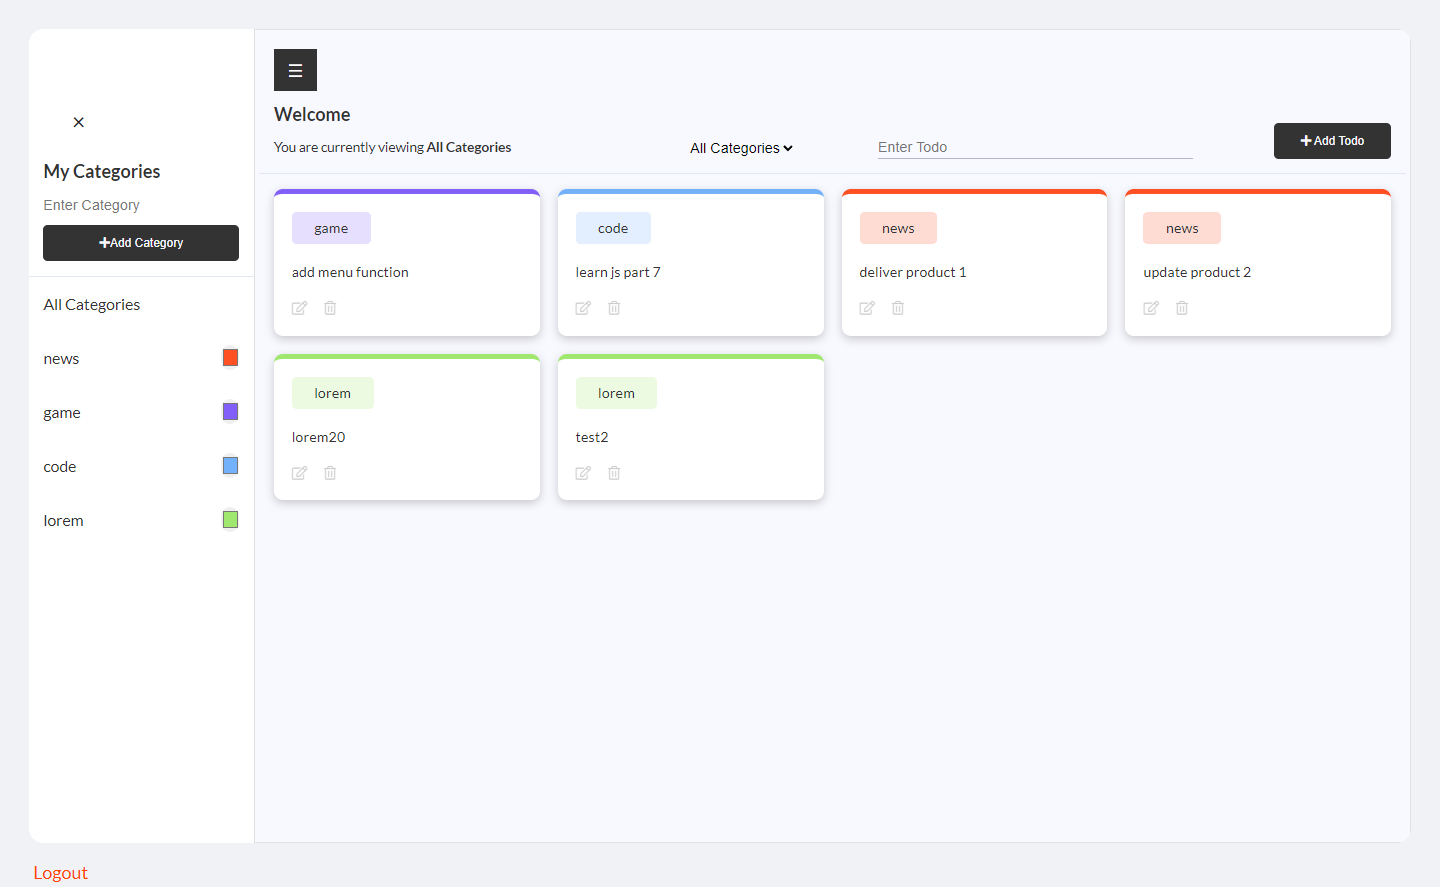Select the news category in sidebar
The image size is (1440, 887).
point(62,359)
